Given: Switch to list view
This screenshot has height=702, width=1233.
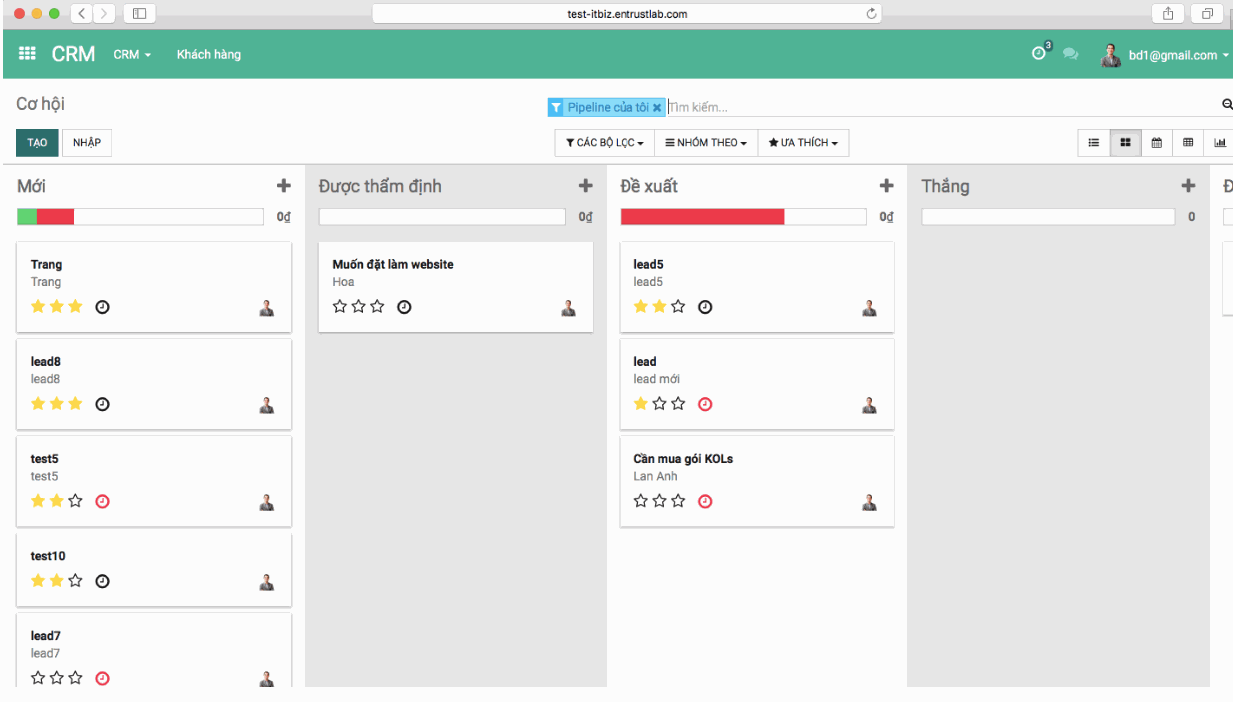Looking at the screenshot, I should (x=1094, y=143).
